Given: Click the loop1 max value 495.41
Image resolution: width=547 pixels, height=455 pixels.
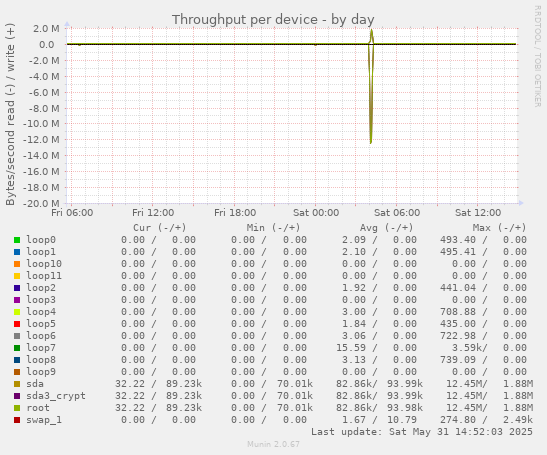Looking at the screenshot, I should pos(458,252).
